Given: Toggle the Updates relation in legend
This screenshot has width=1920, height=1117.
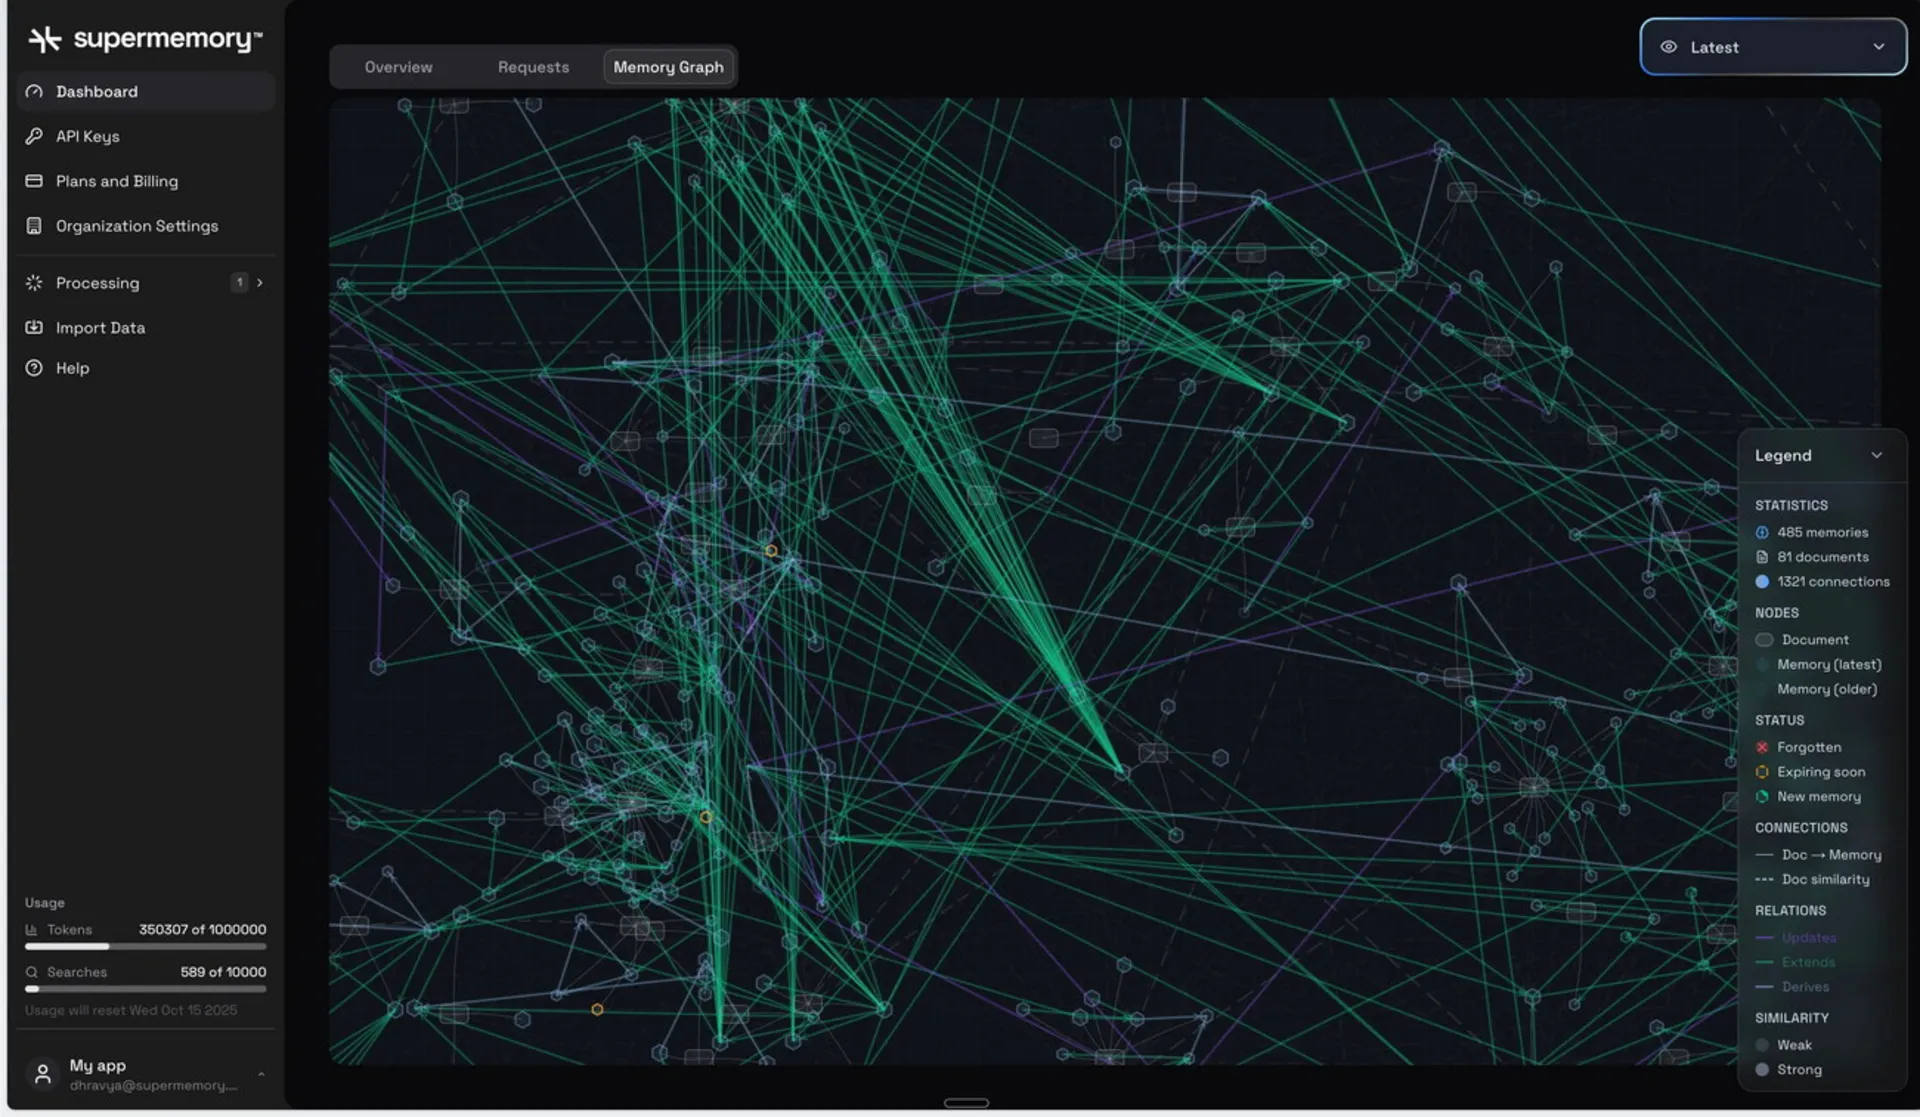Looking at the screenshot, I should pos(1808,938).
